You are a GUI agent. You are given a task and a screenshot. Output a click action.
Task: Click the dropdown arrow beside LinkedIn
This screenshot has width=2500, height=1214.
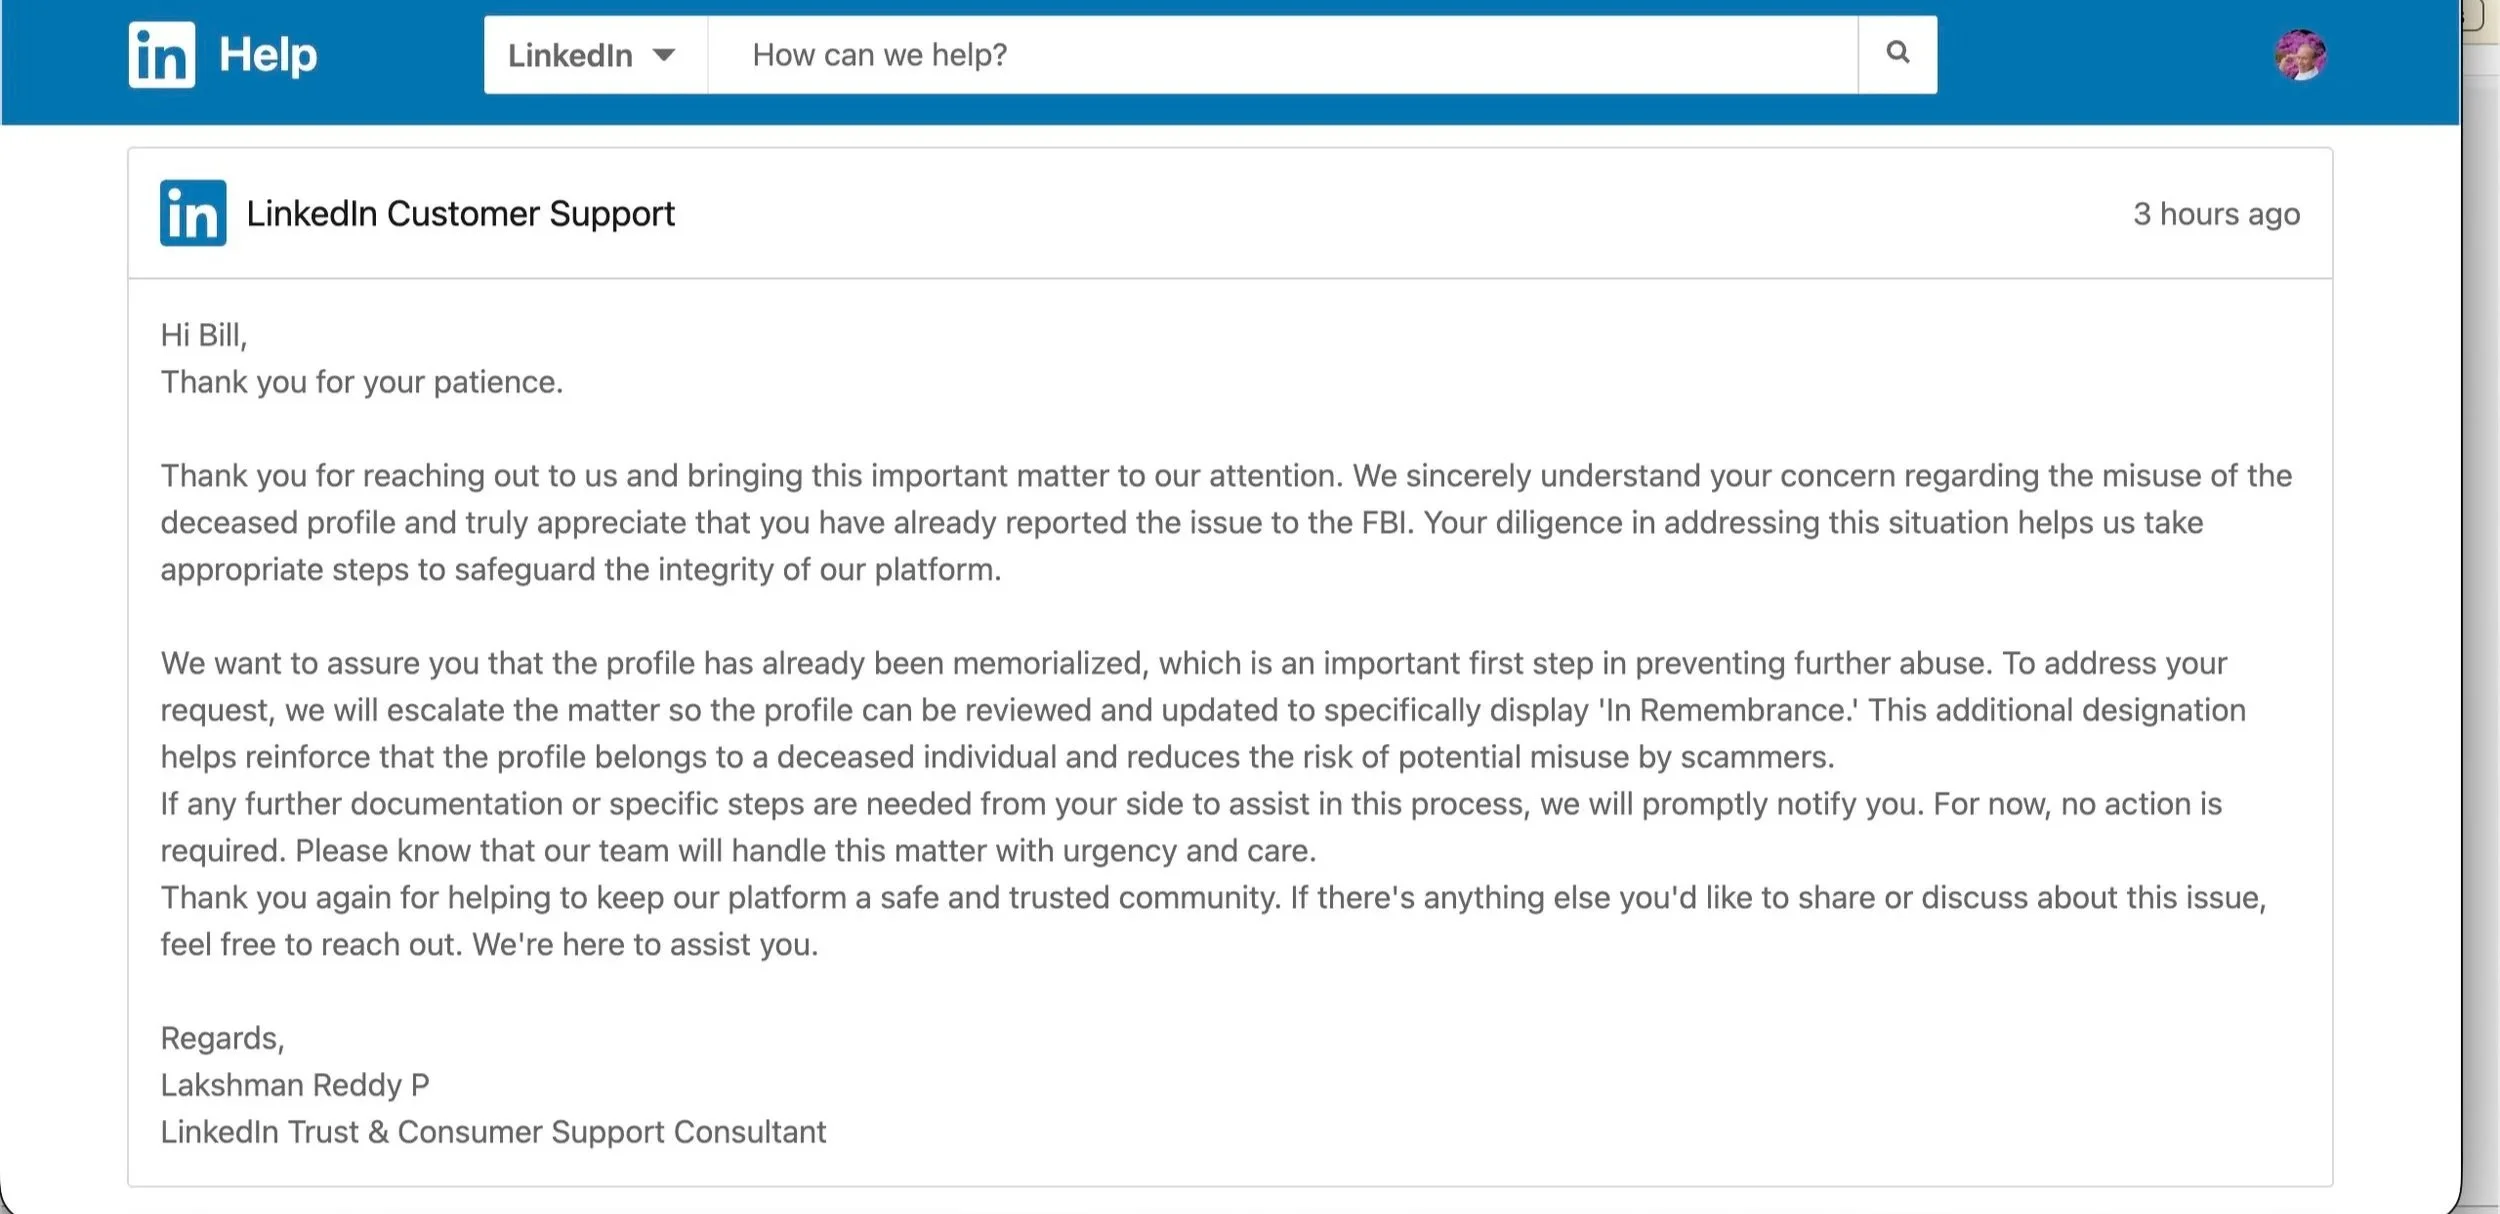(664, 55)
